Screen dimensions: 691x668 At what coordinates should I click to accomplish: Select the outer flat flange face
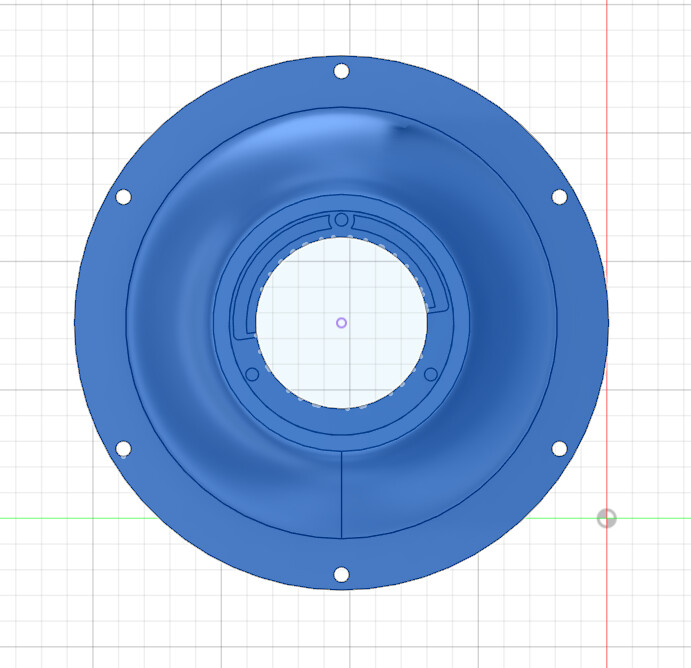tap(100, 322)
